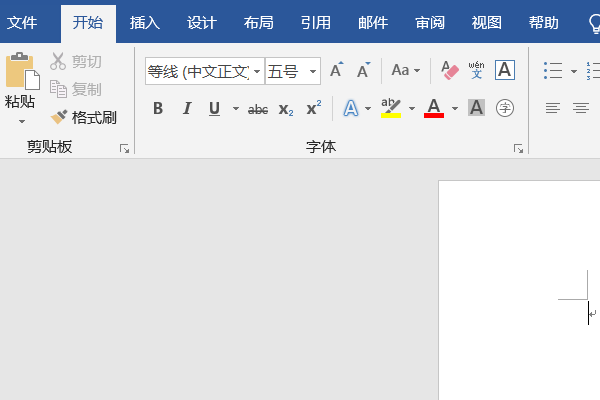
Task: Switch to the Layout (布局) tab
Action: pos(259,23)
